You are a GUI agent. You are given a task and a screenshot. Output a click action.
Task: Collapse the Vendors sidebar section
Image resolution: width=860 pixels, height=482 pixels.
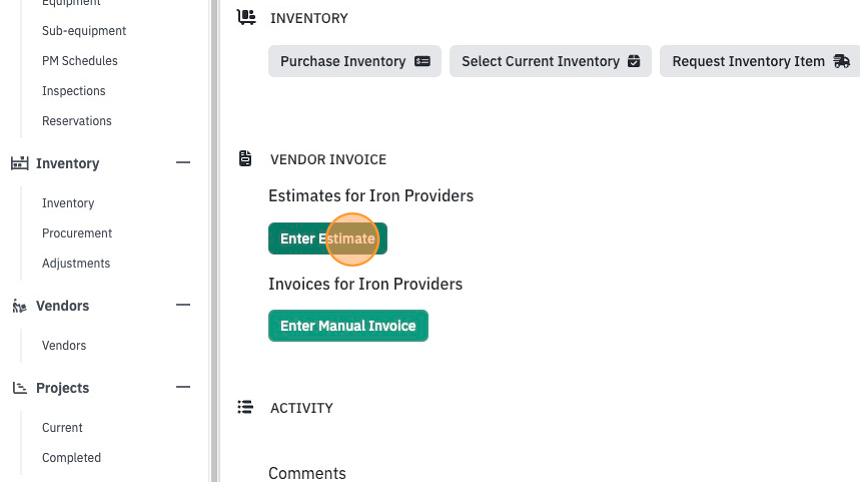click(183, 305)
